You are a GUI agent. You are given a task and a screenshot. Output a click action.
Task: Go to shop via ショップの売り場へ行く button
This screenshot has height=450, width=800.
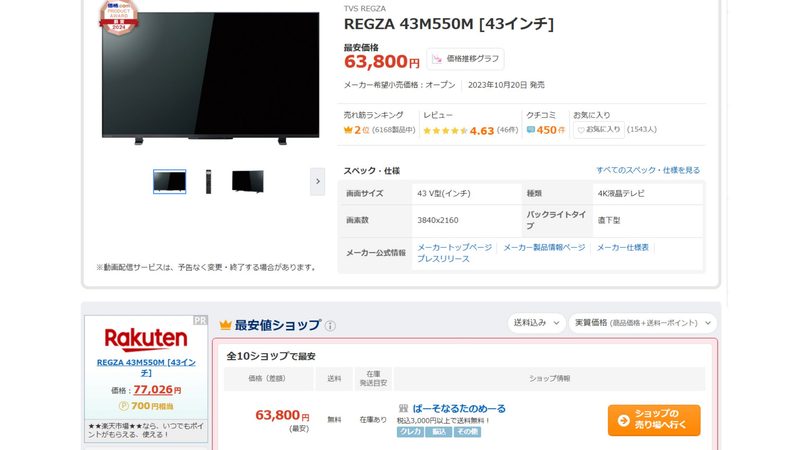click(654, 420)
